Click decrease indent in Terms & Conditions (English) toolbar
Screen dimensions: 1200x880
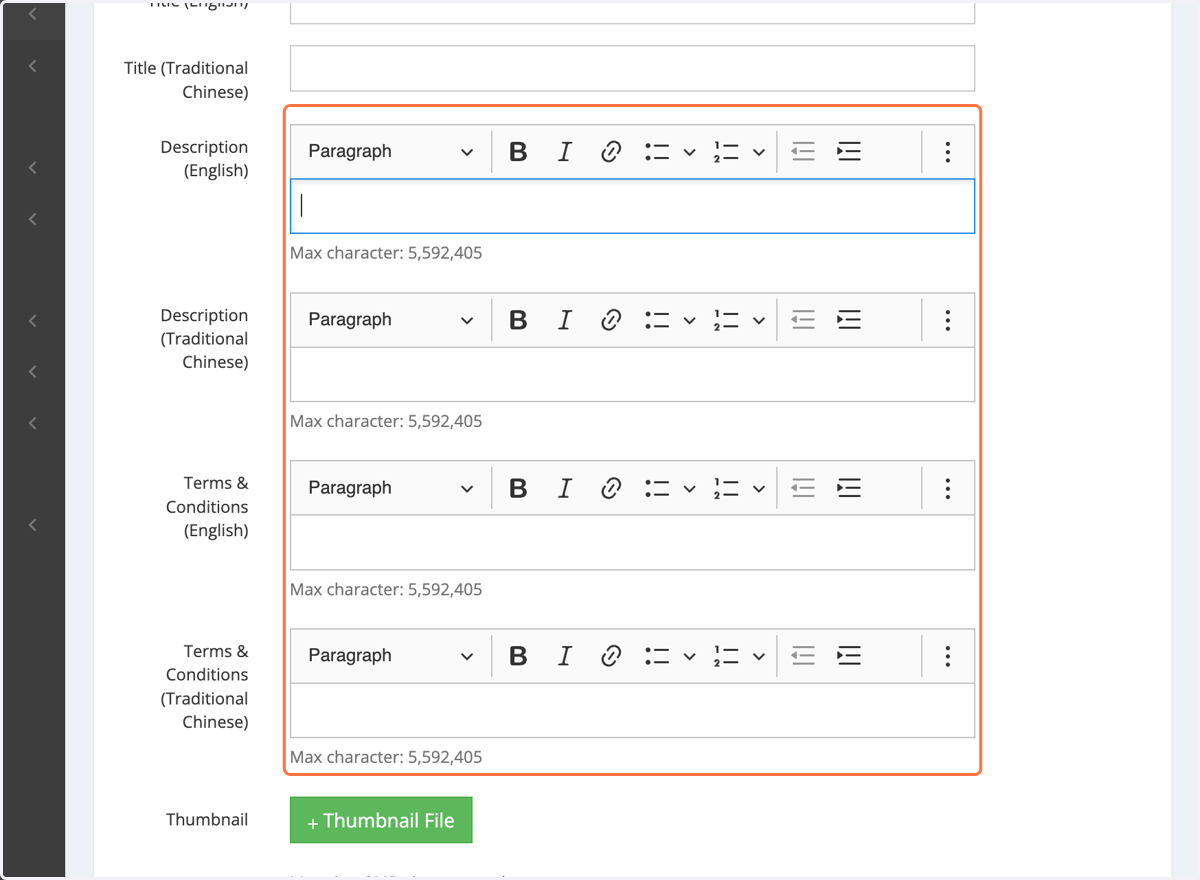point(803,488)
